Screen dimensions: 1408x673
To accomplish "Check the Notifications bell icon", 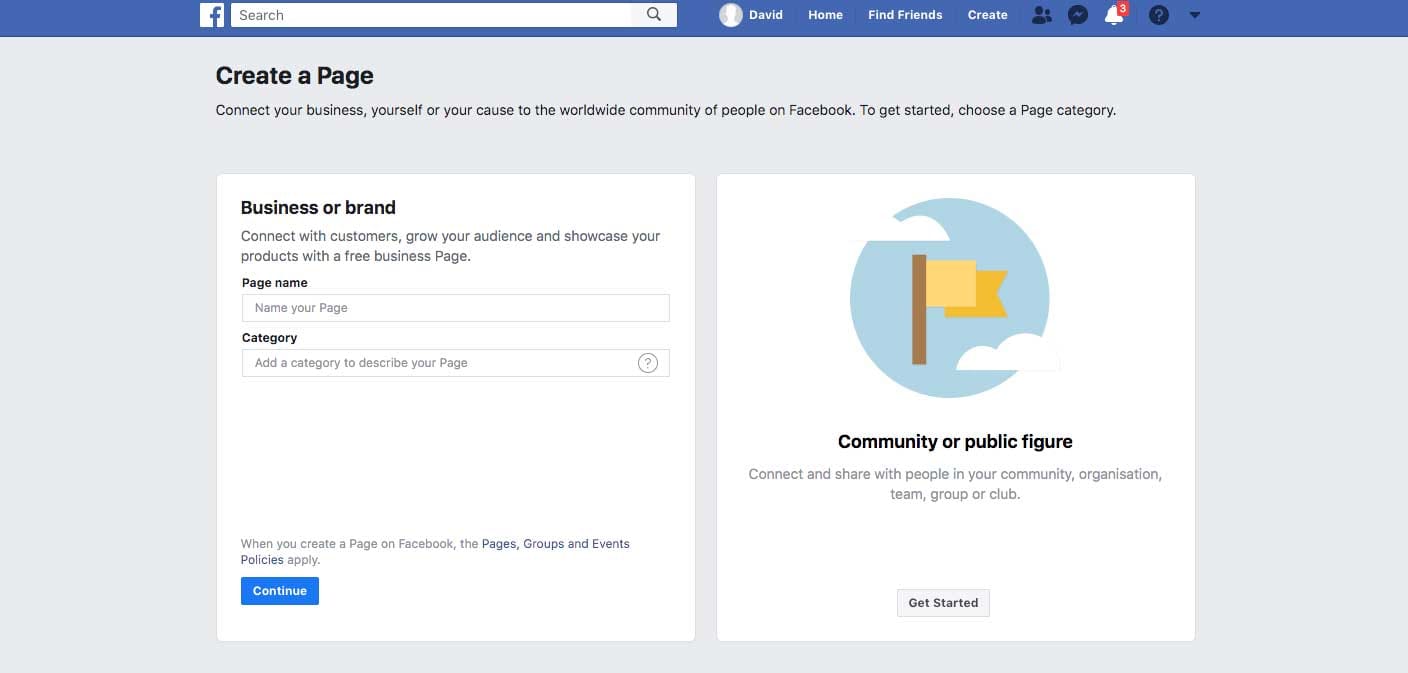I will coord(1114,15).
